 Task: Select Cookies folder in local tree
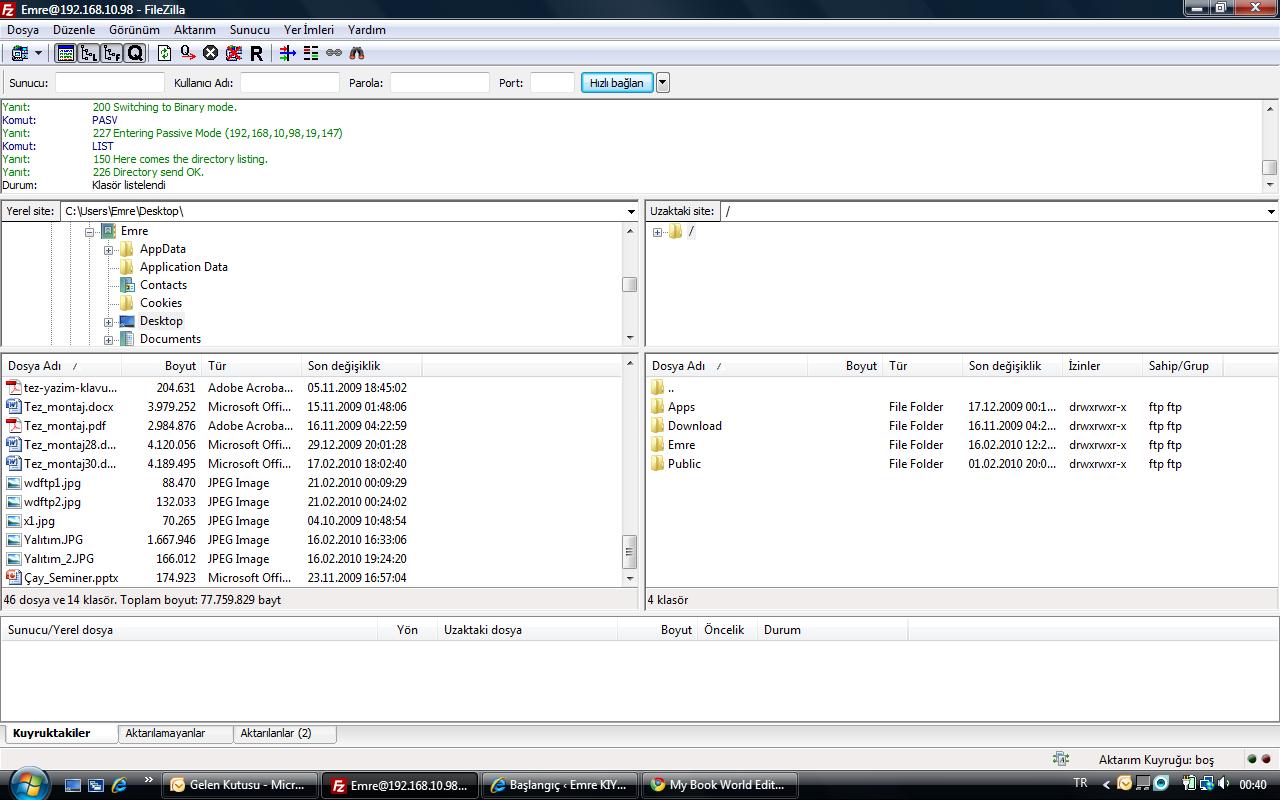click(x=161, y=303)
